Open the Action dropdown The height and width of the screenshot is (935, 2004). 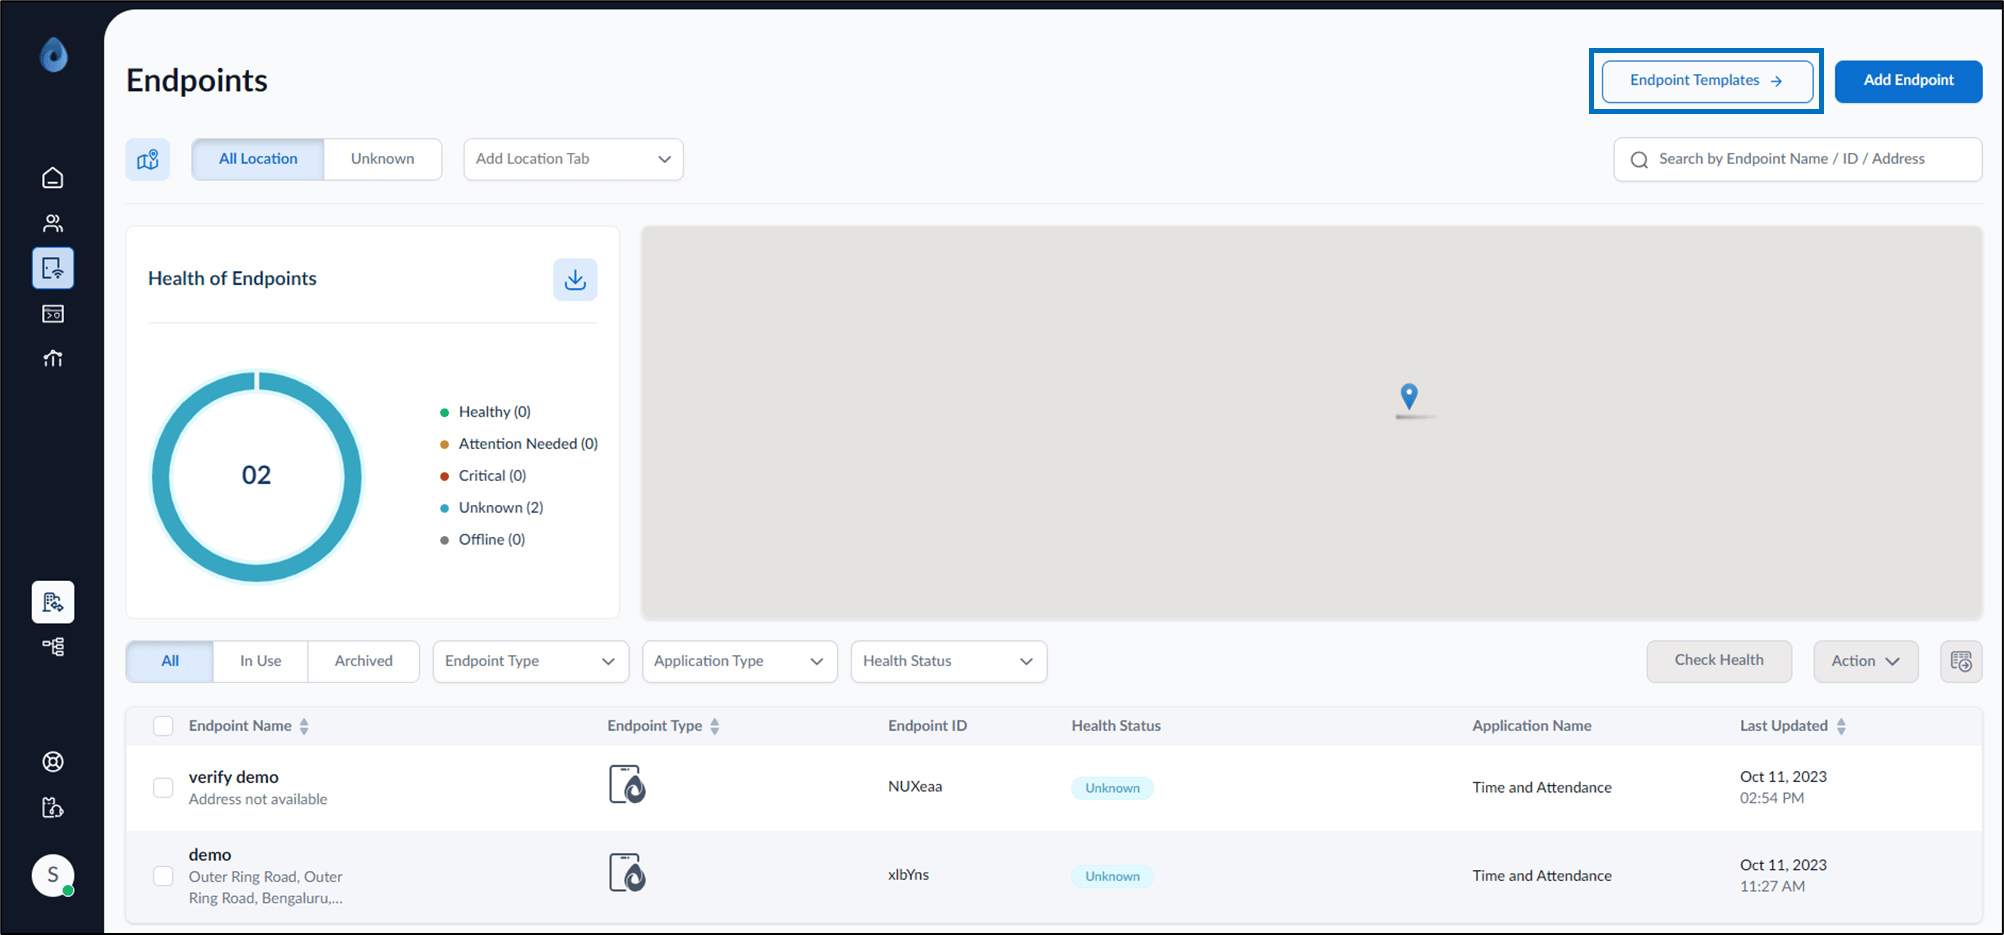tap(1866, 661)
